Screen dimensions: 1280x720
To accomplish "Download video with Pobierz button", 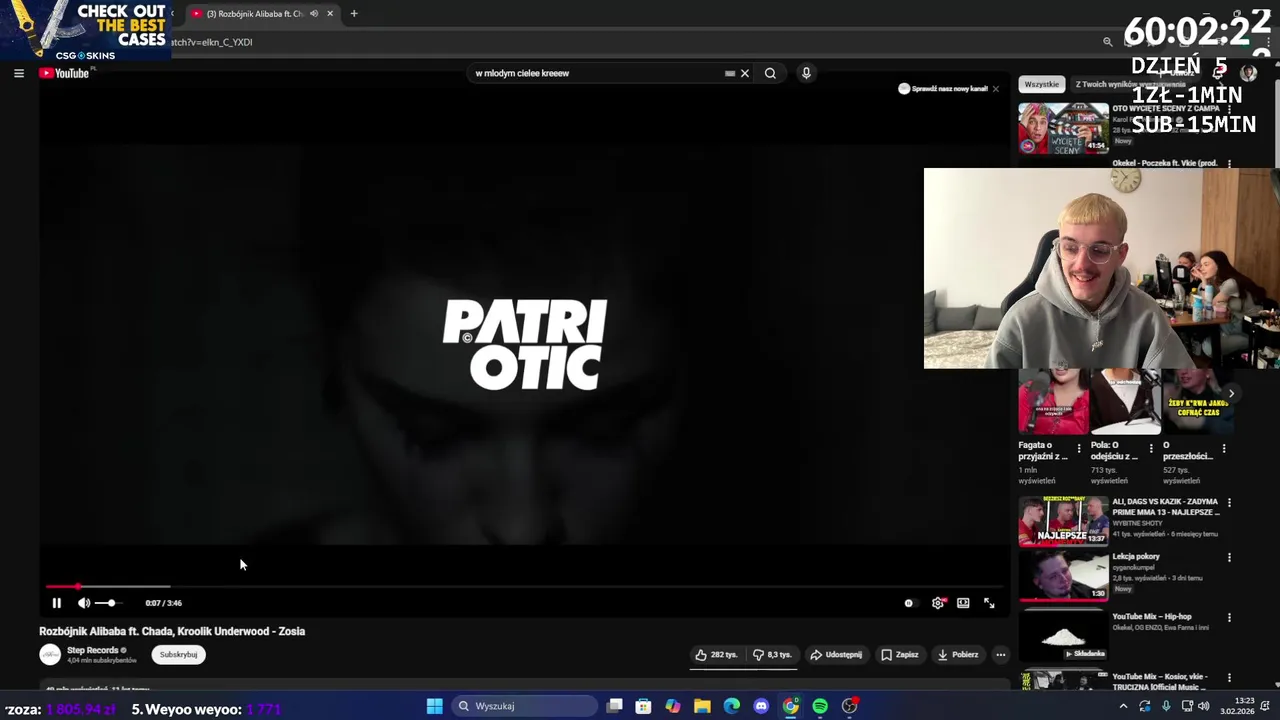I will point(958,655).
